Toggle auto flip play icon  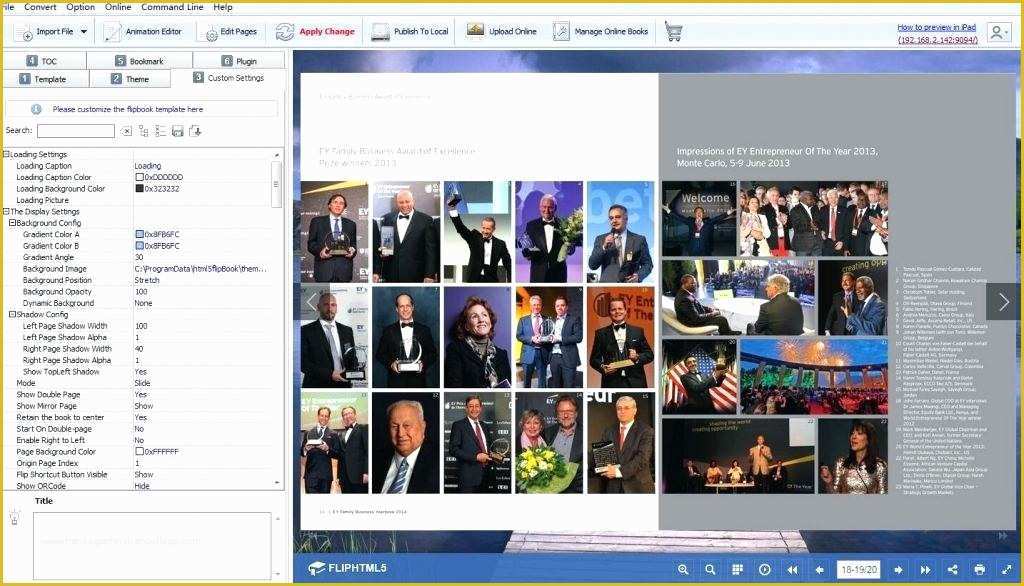(764, 570)
